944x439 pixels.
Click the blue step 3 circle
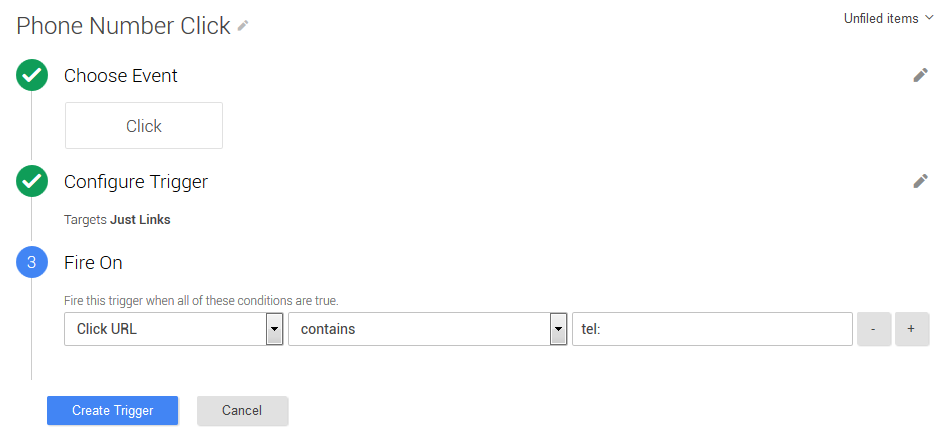pos(32,263)
